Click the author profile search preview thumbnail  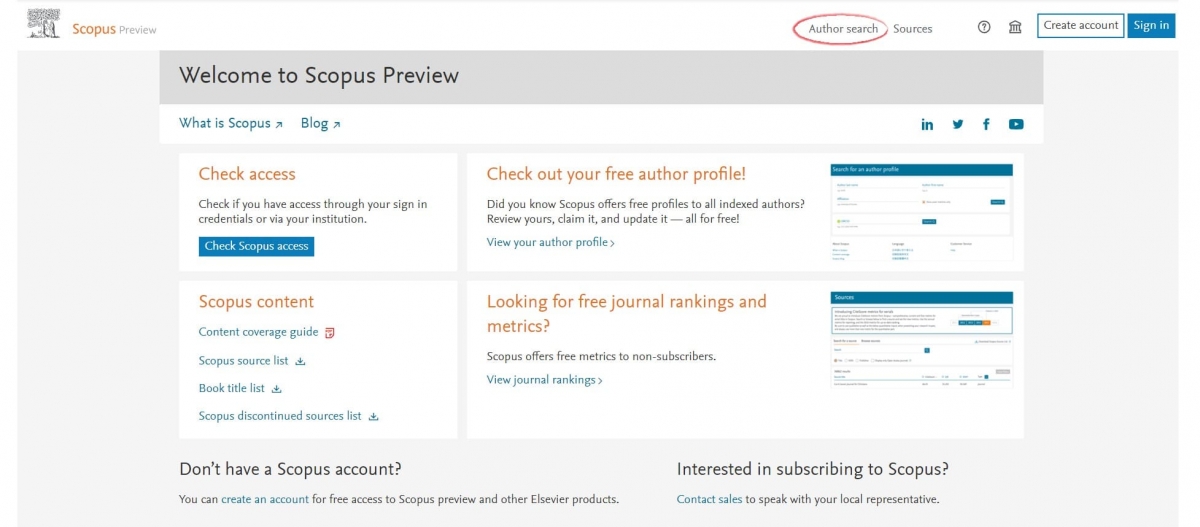coord(921,213)
